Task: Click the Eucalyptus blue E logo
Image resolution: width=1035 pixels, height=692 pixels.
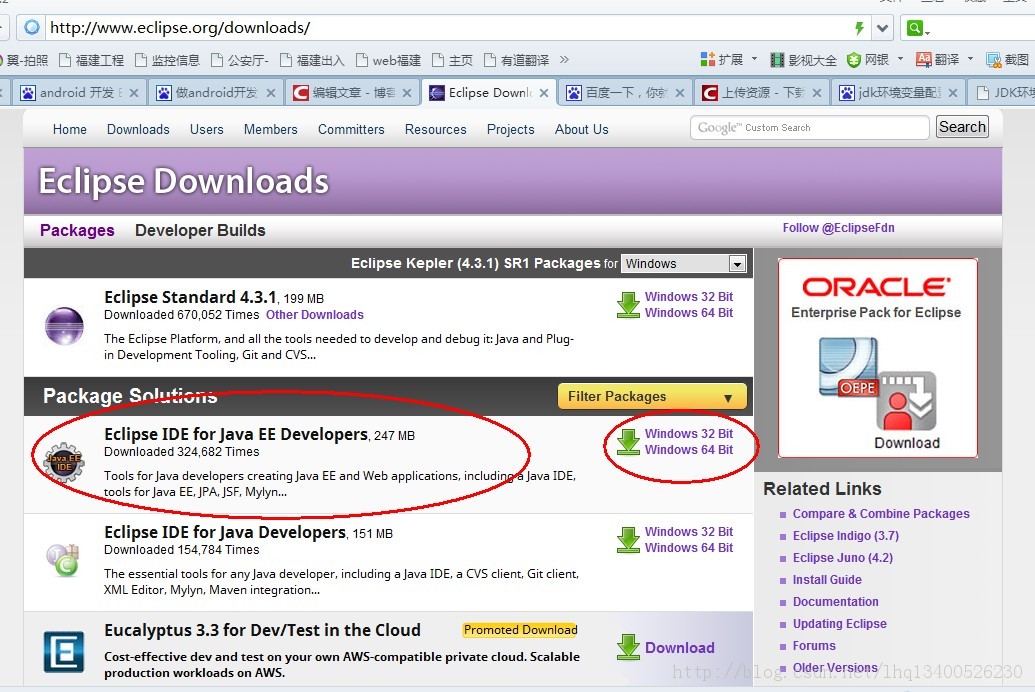Action: click(63, 652)
